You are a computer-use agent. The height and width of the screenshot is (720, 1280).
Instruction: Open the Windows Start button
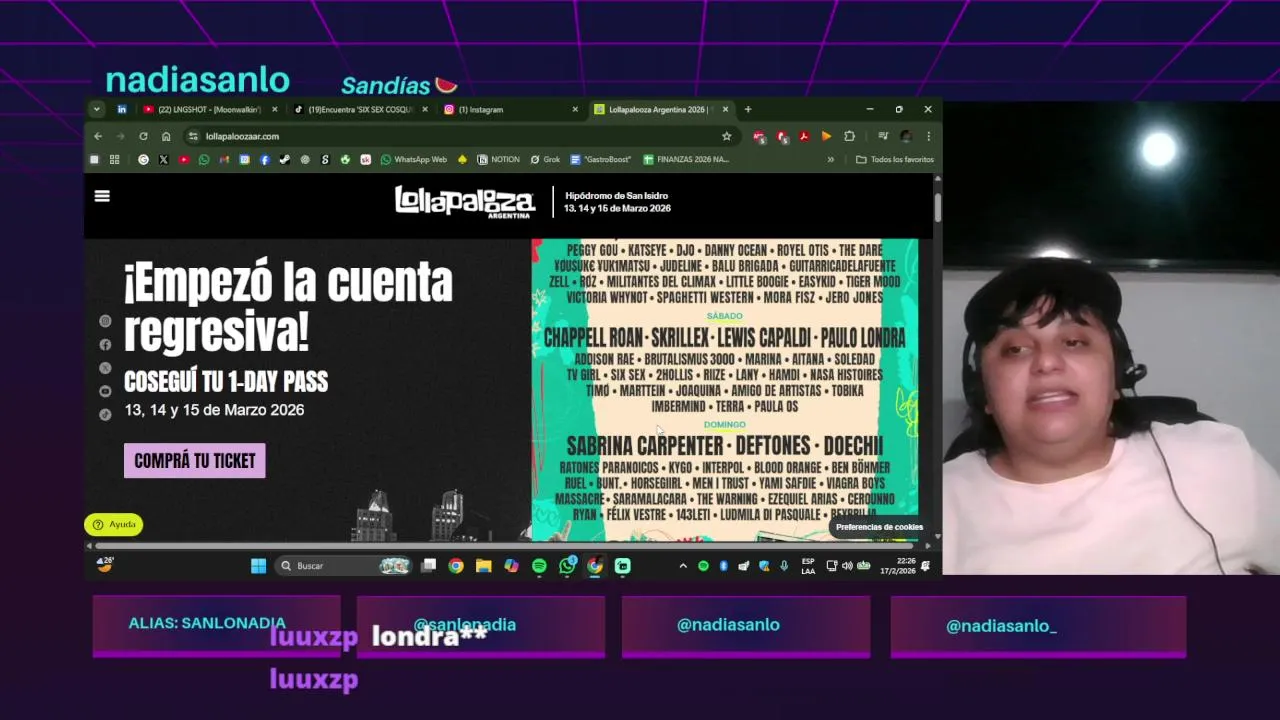point(258,566)
